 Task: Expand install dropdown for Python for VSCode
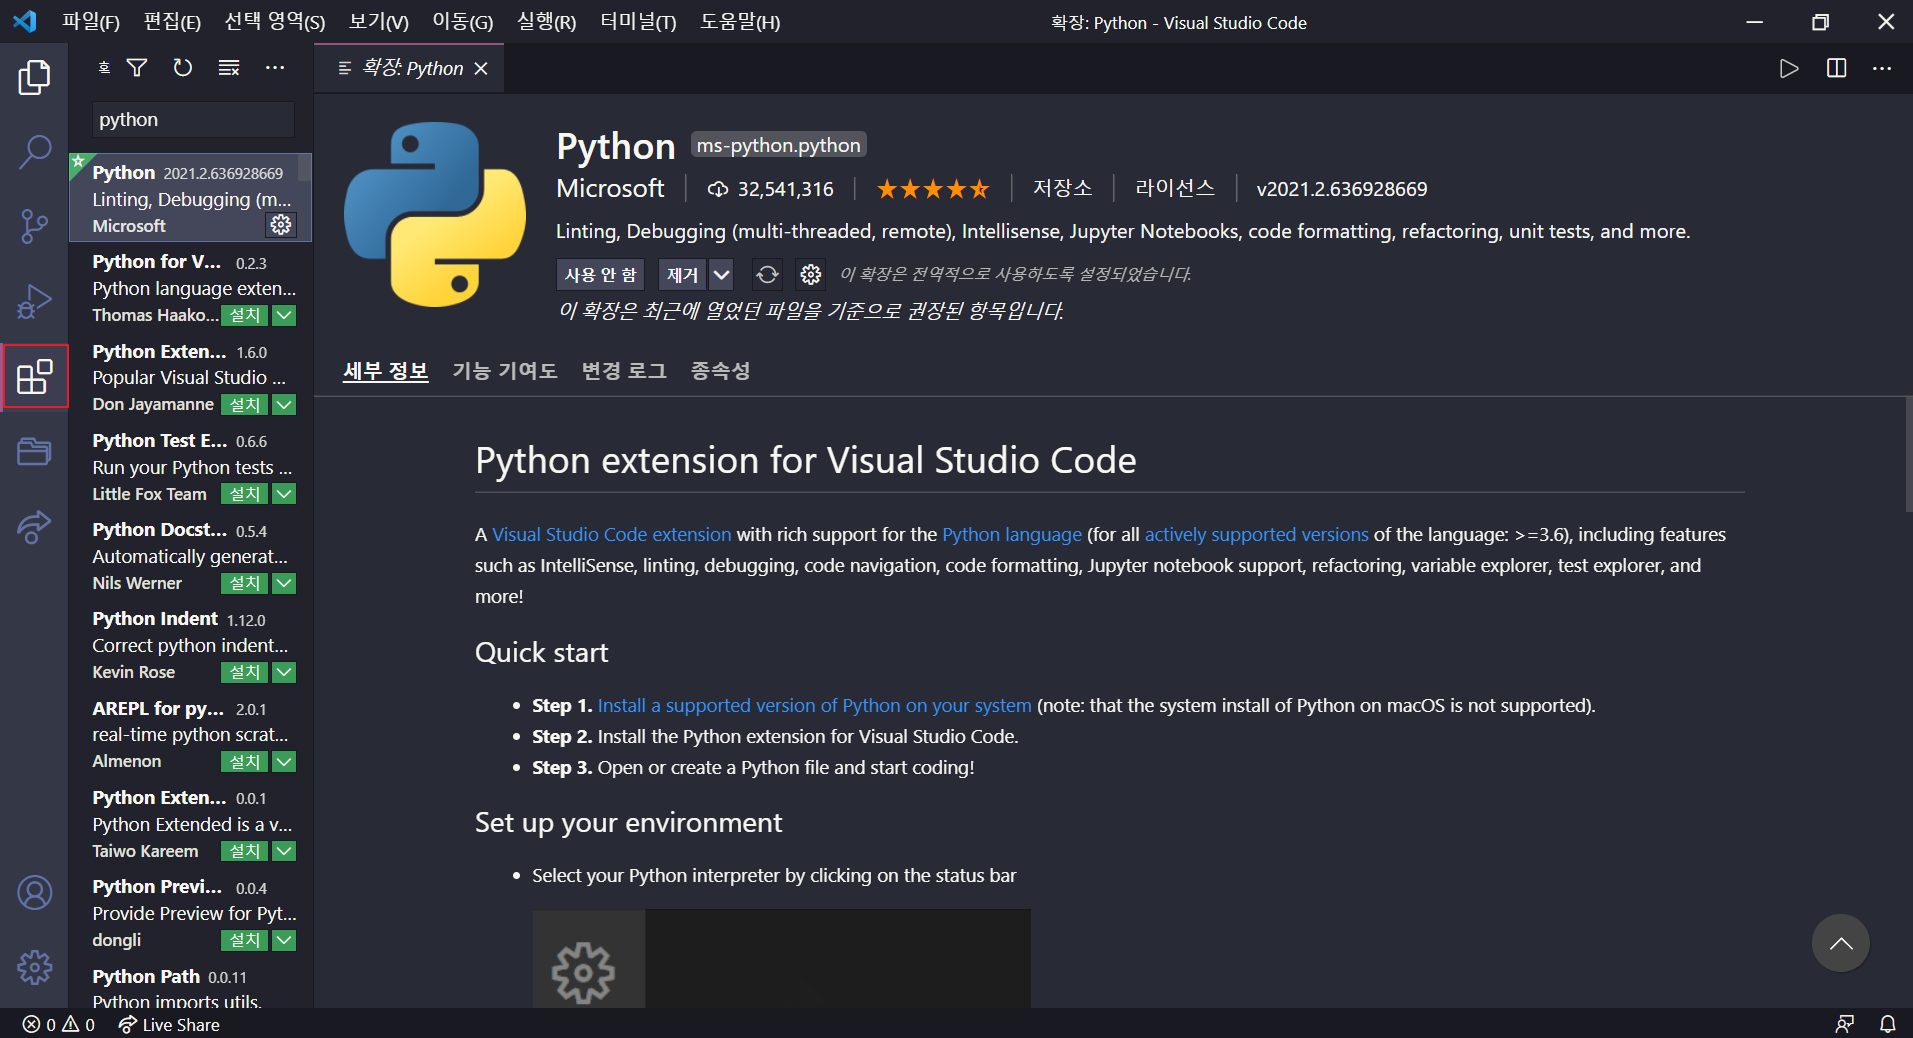pyautogui.click(x=284, y=316)
